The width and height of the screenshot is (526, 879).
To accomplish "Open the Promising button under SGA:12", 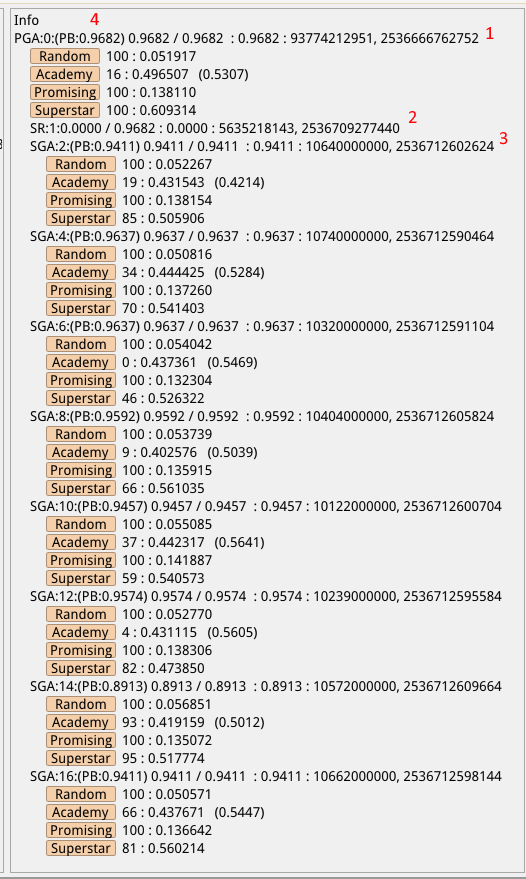I will [x=81, y=650].
